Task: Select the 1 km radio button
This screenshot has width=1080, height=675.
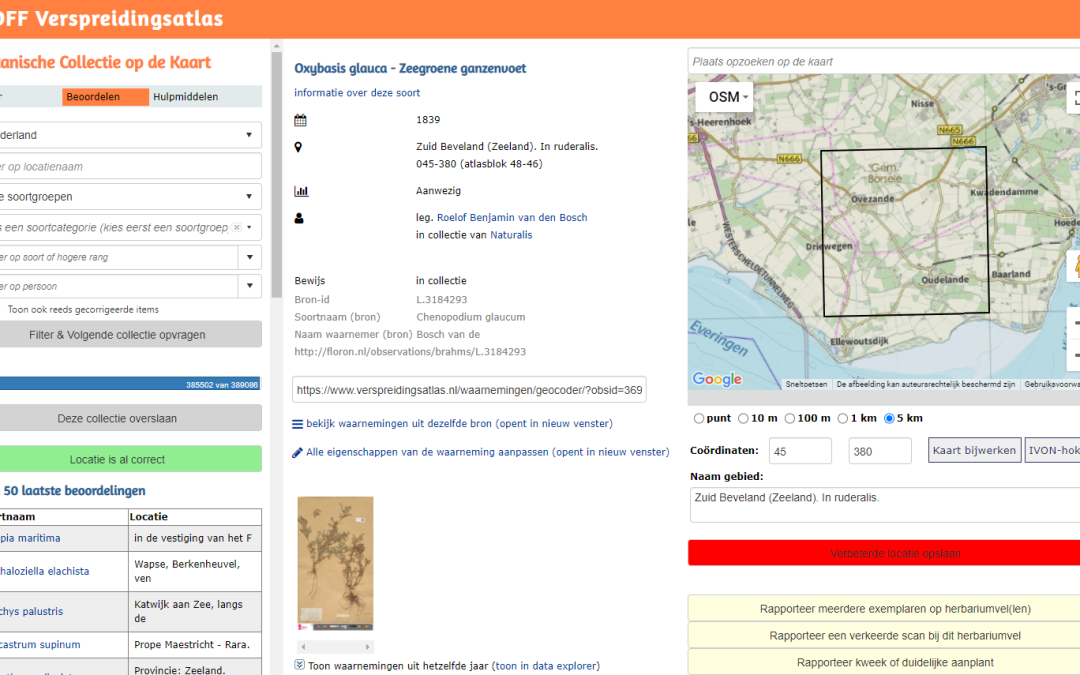Action: pos(842,419)
